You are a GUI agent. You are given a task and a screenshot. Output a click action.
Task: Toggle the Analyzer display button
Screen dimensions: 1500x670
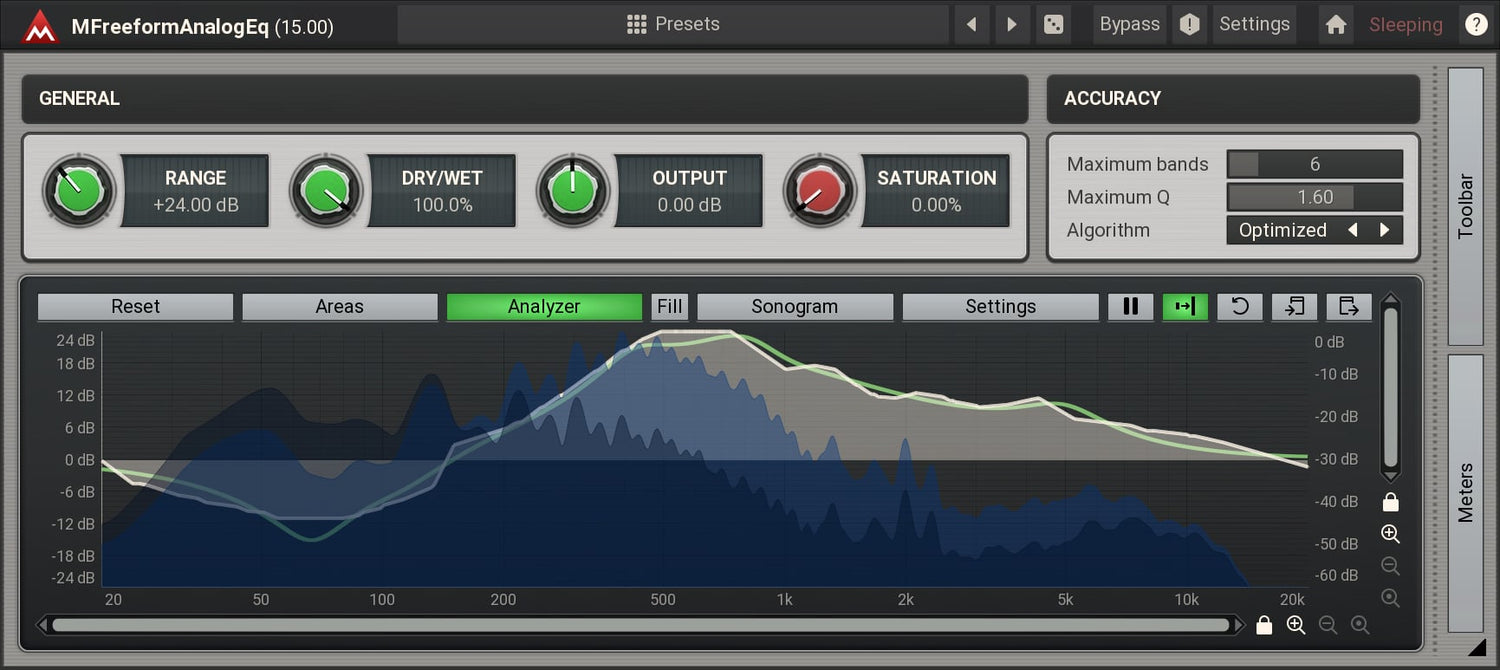pyautogui.click(x=544, y=307)
